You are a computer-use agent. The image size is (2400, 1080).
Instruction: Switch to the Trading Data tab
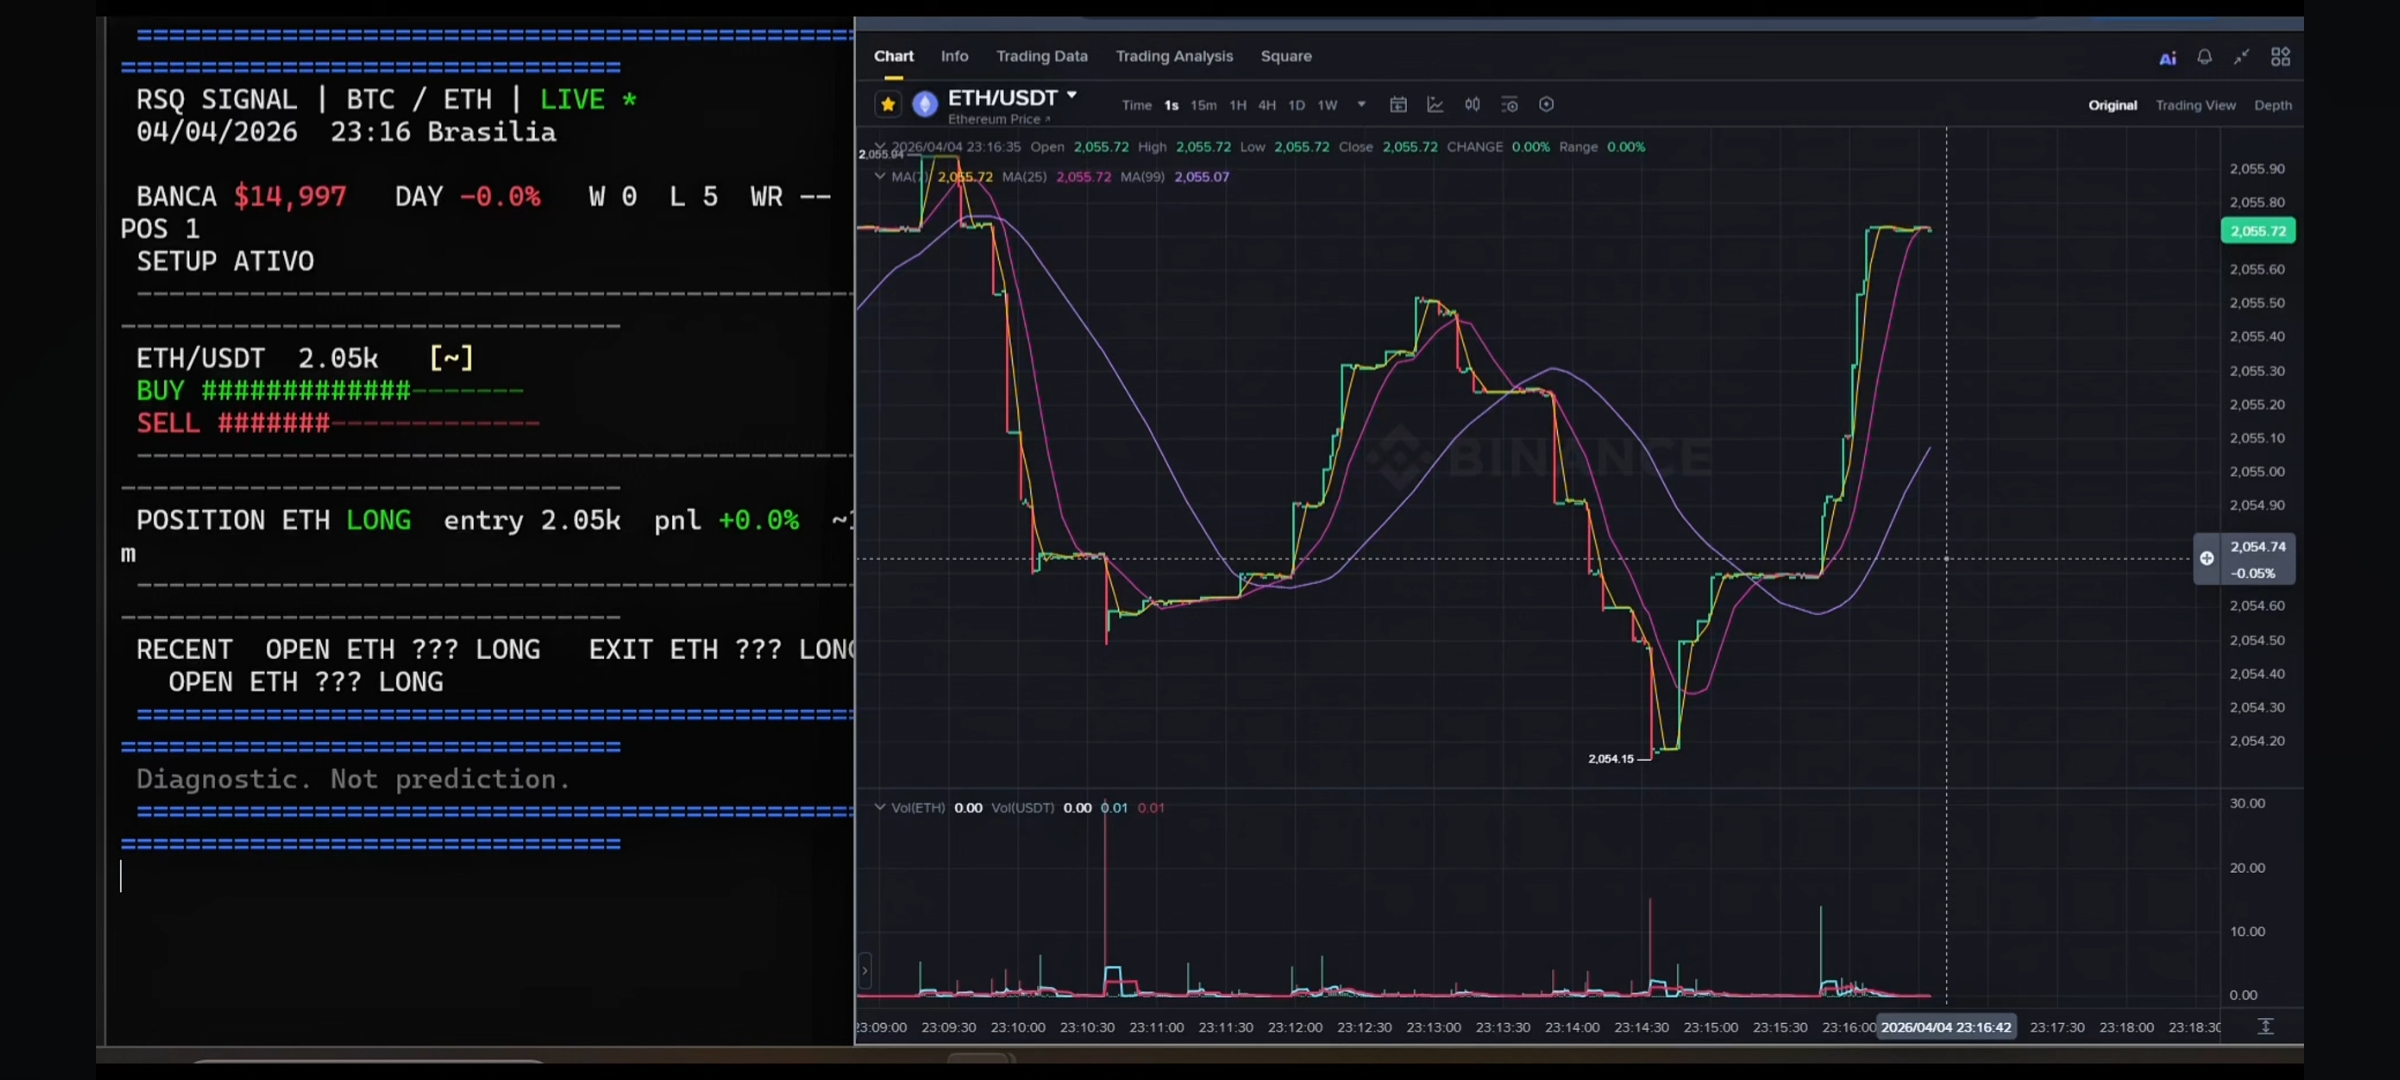1041,56
